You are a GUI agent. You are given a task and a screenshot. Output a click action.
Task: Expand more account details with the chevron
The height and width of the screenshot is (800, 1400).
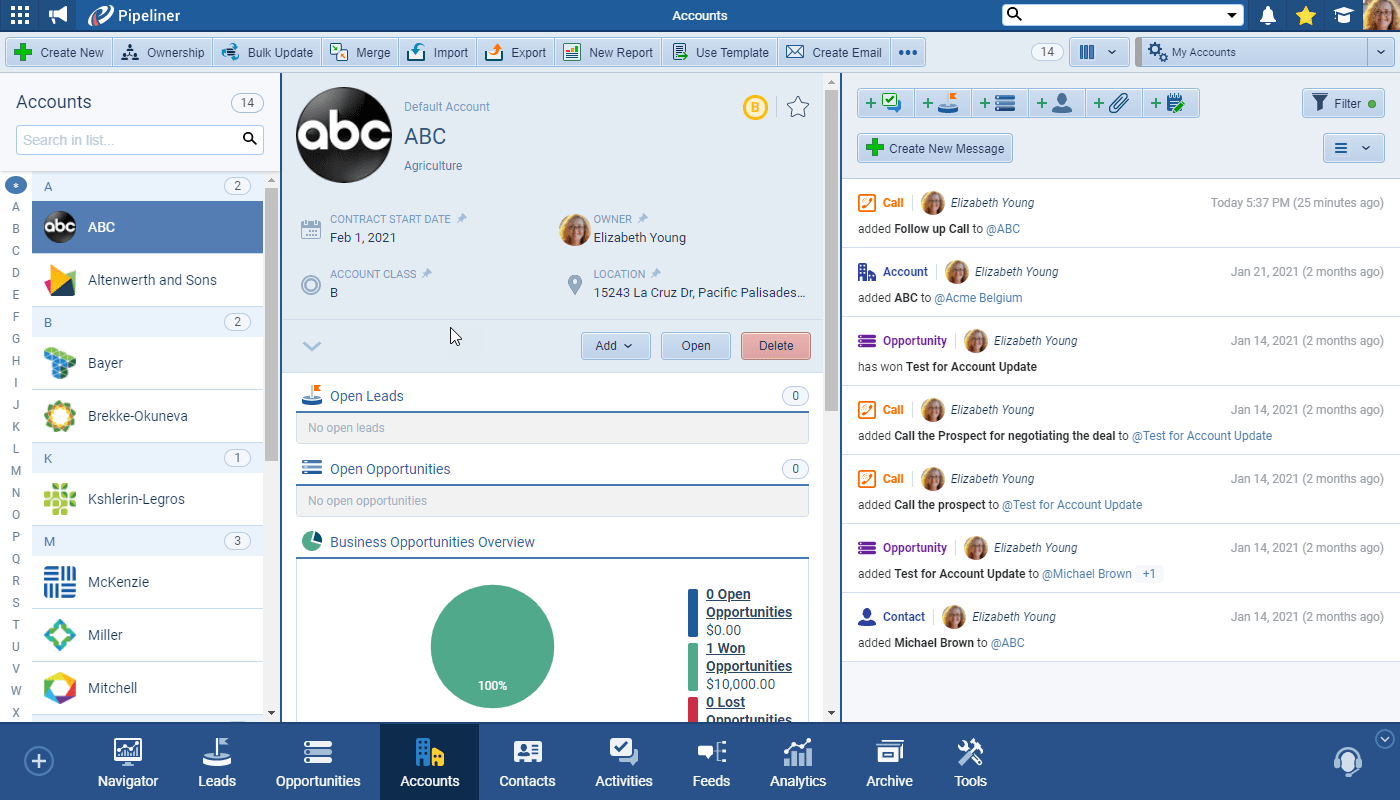tap(312, 346)
